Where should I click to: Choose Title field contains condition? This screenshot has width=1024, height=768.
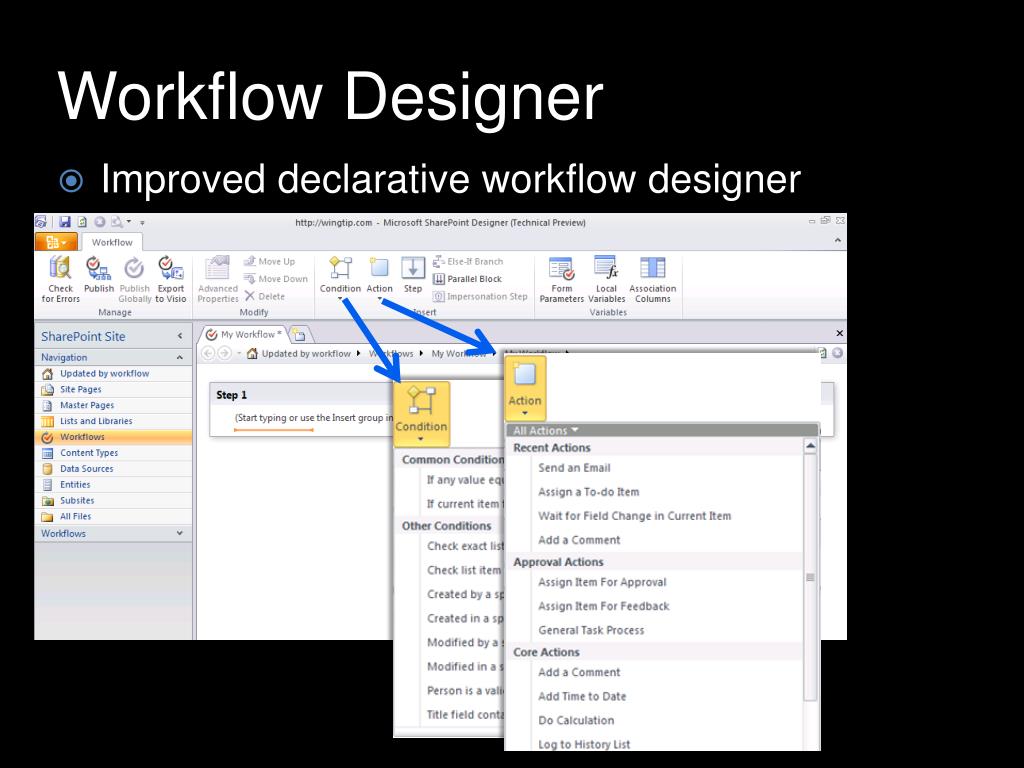(x=465, y=715)
